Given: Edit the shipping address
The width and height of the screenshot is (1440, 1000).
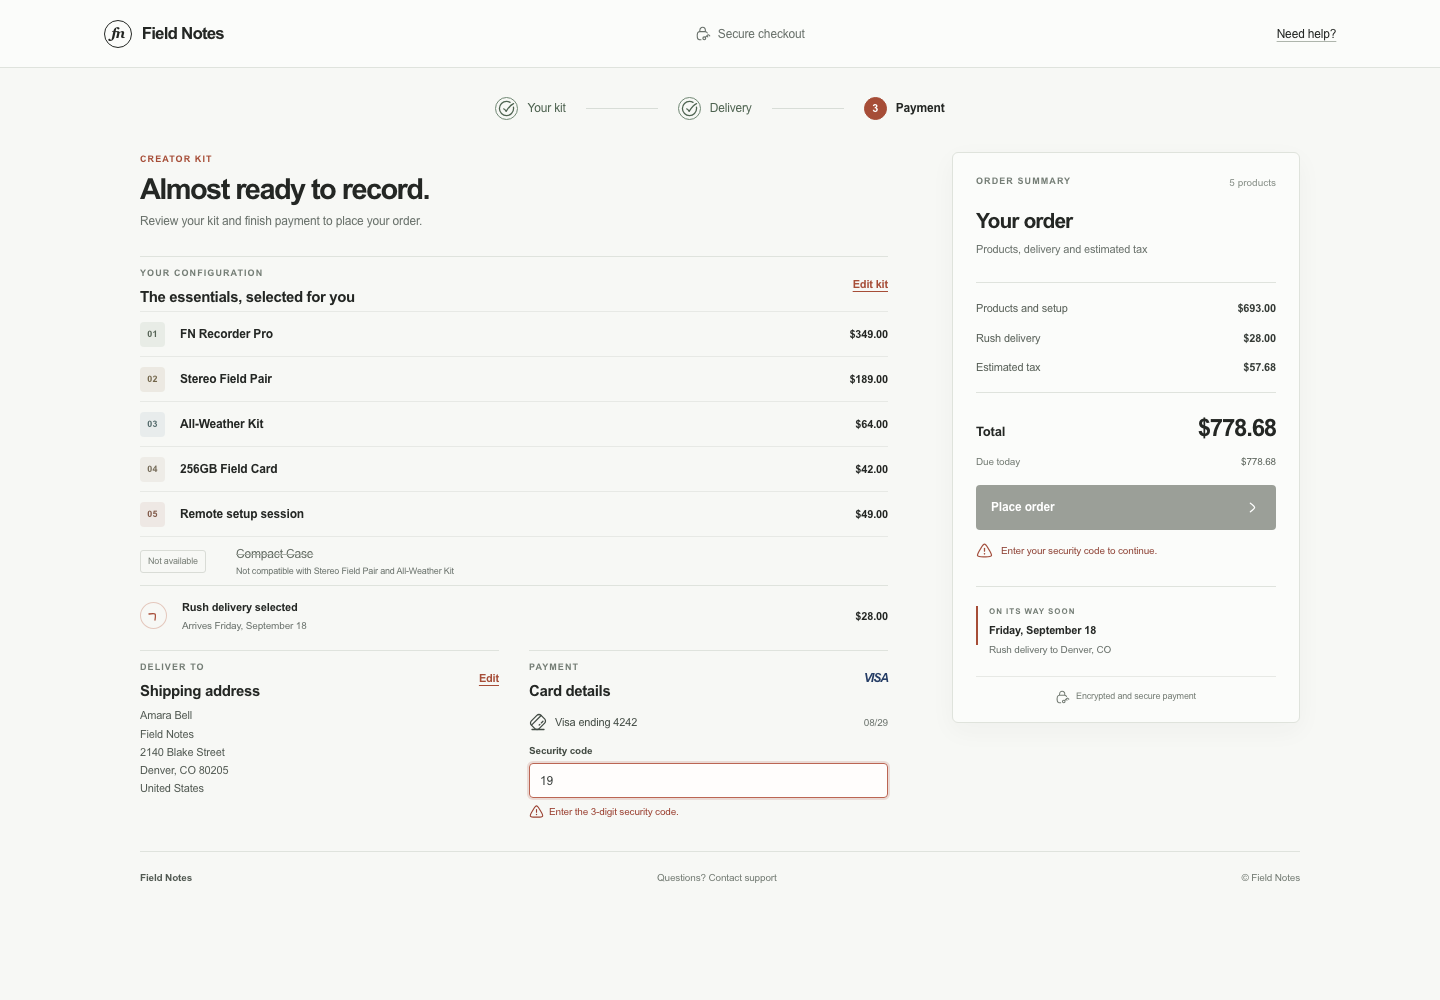Looking at the screenshot, I should point(489,678).
